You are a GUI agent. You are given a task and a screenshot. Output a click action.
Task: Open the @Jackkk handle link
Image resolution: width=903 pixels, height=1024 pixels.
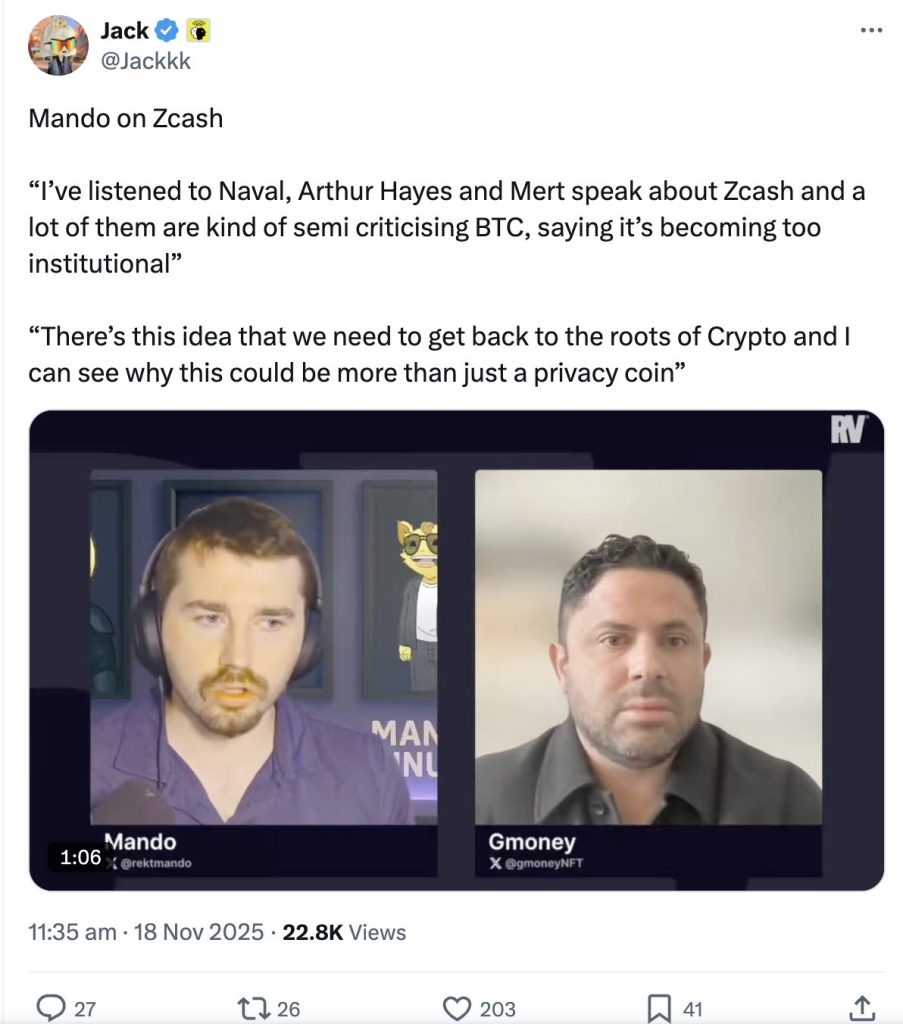pos(145,61)
